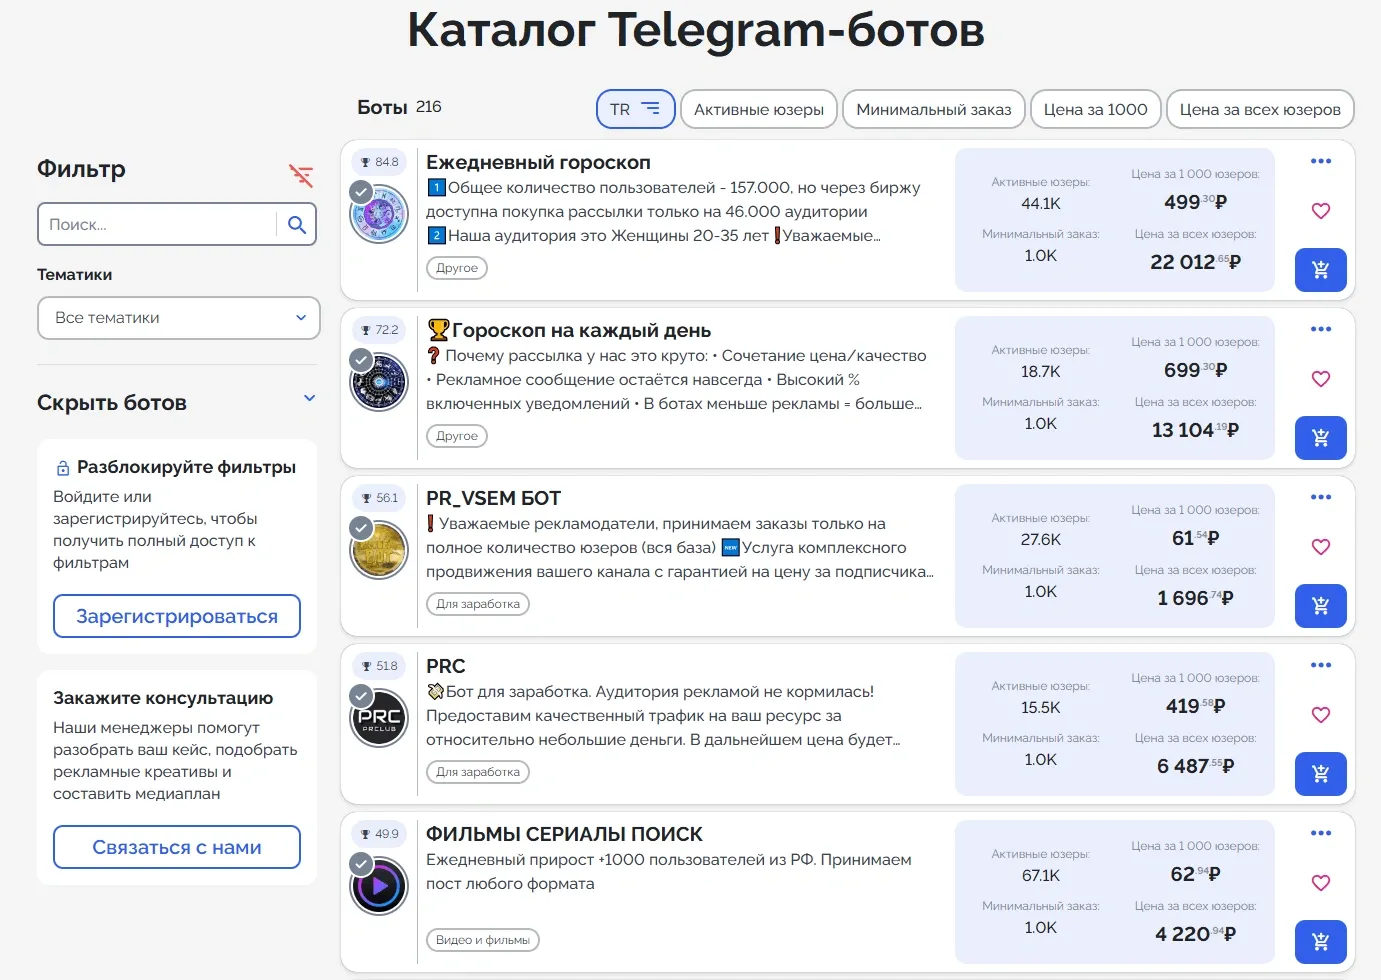Click the 6 487₽ total price
1381x980 pixels.
click(x=1196, y=766)
